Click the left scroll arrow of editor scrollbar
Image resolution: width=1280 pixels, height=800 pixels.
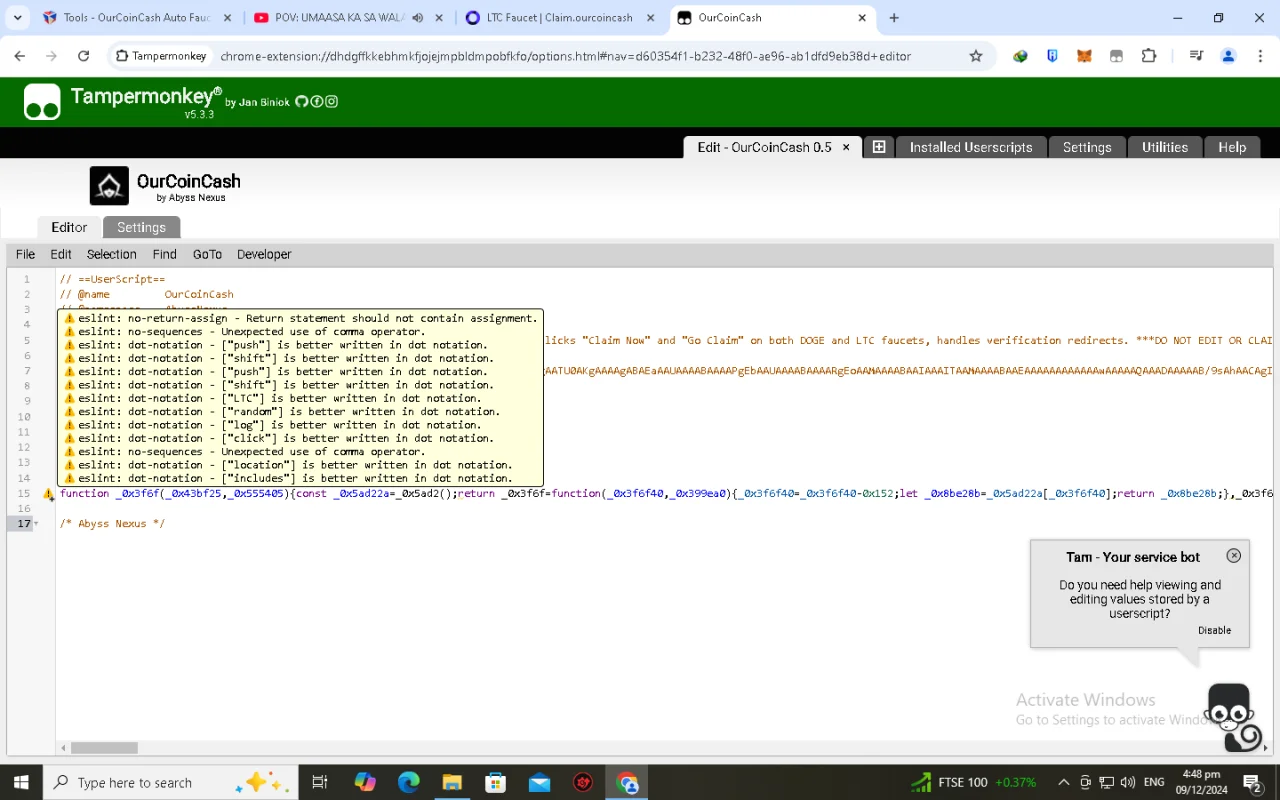64,747
